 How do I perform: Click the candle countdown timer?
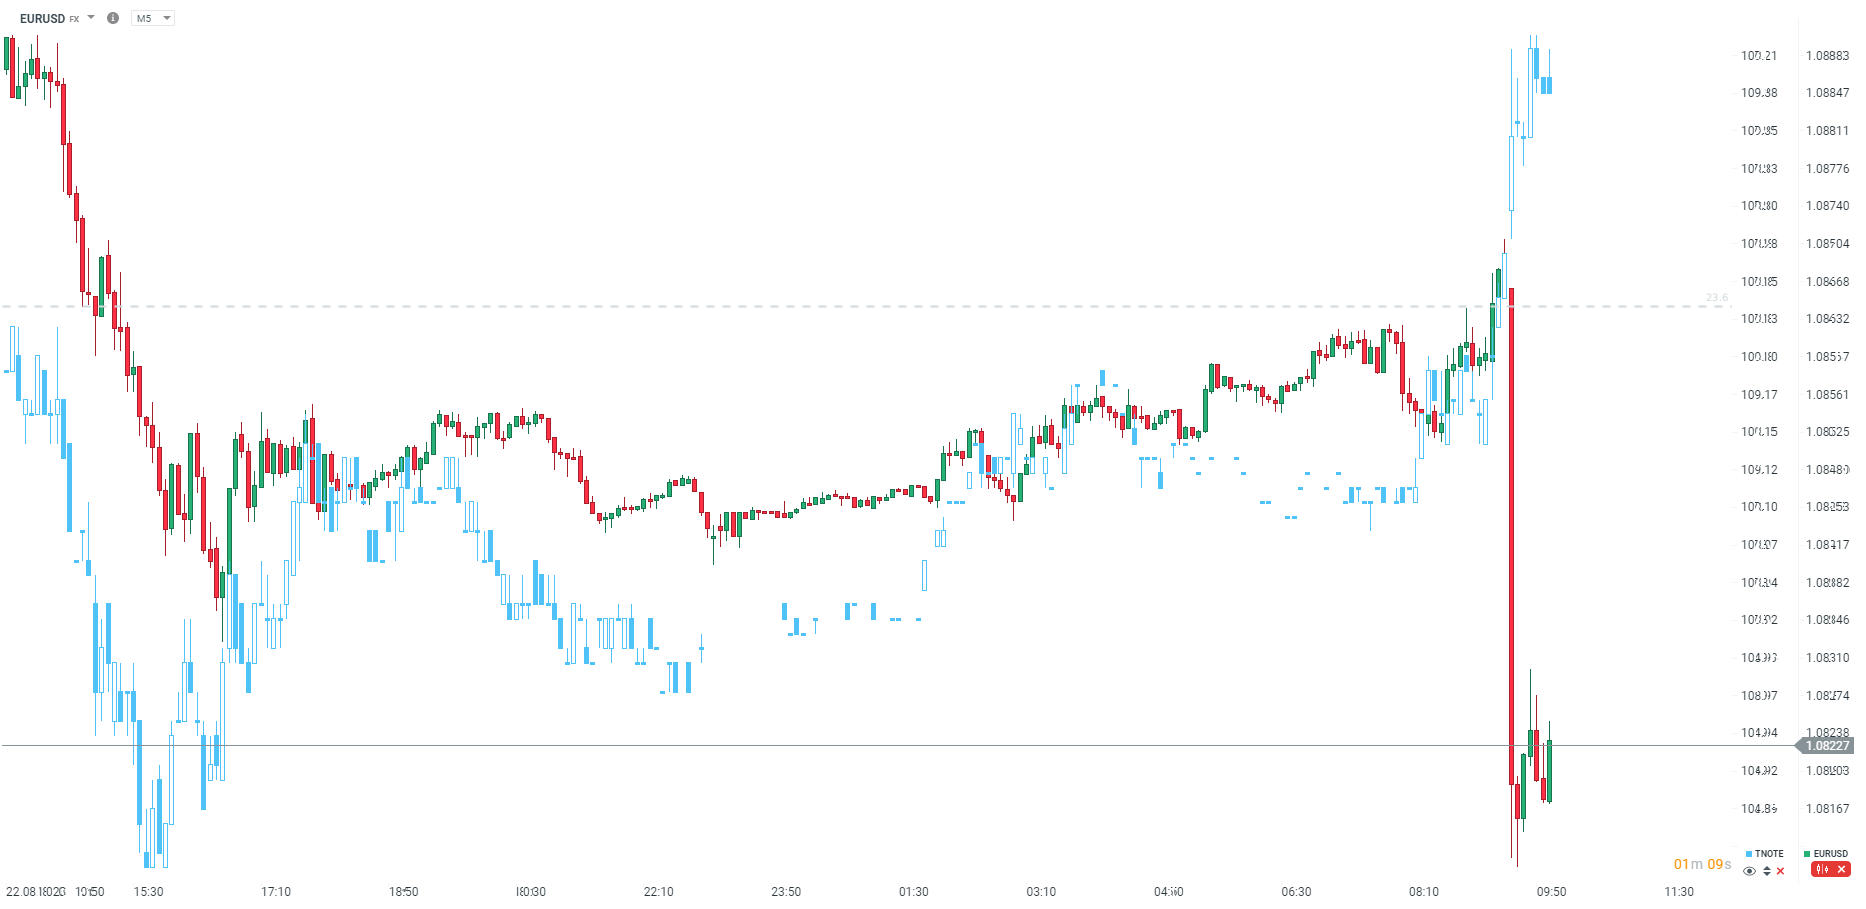point(1702,864)
